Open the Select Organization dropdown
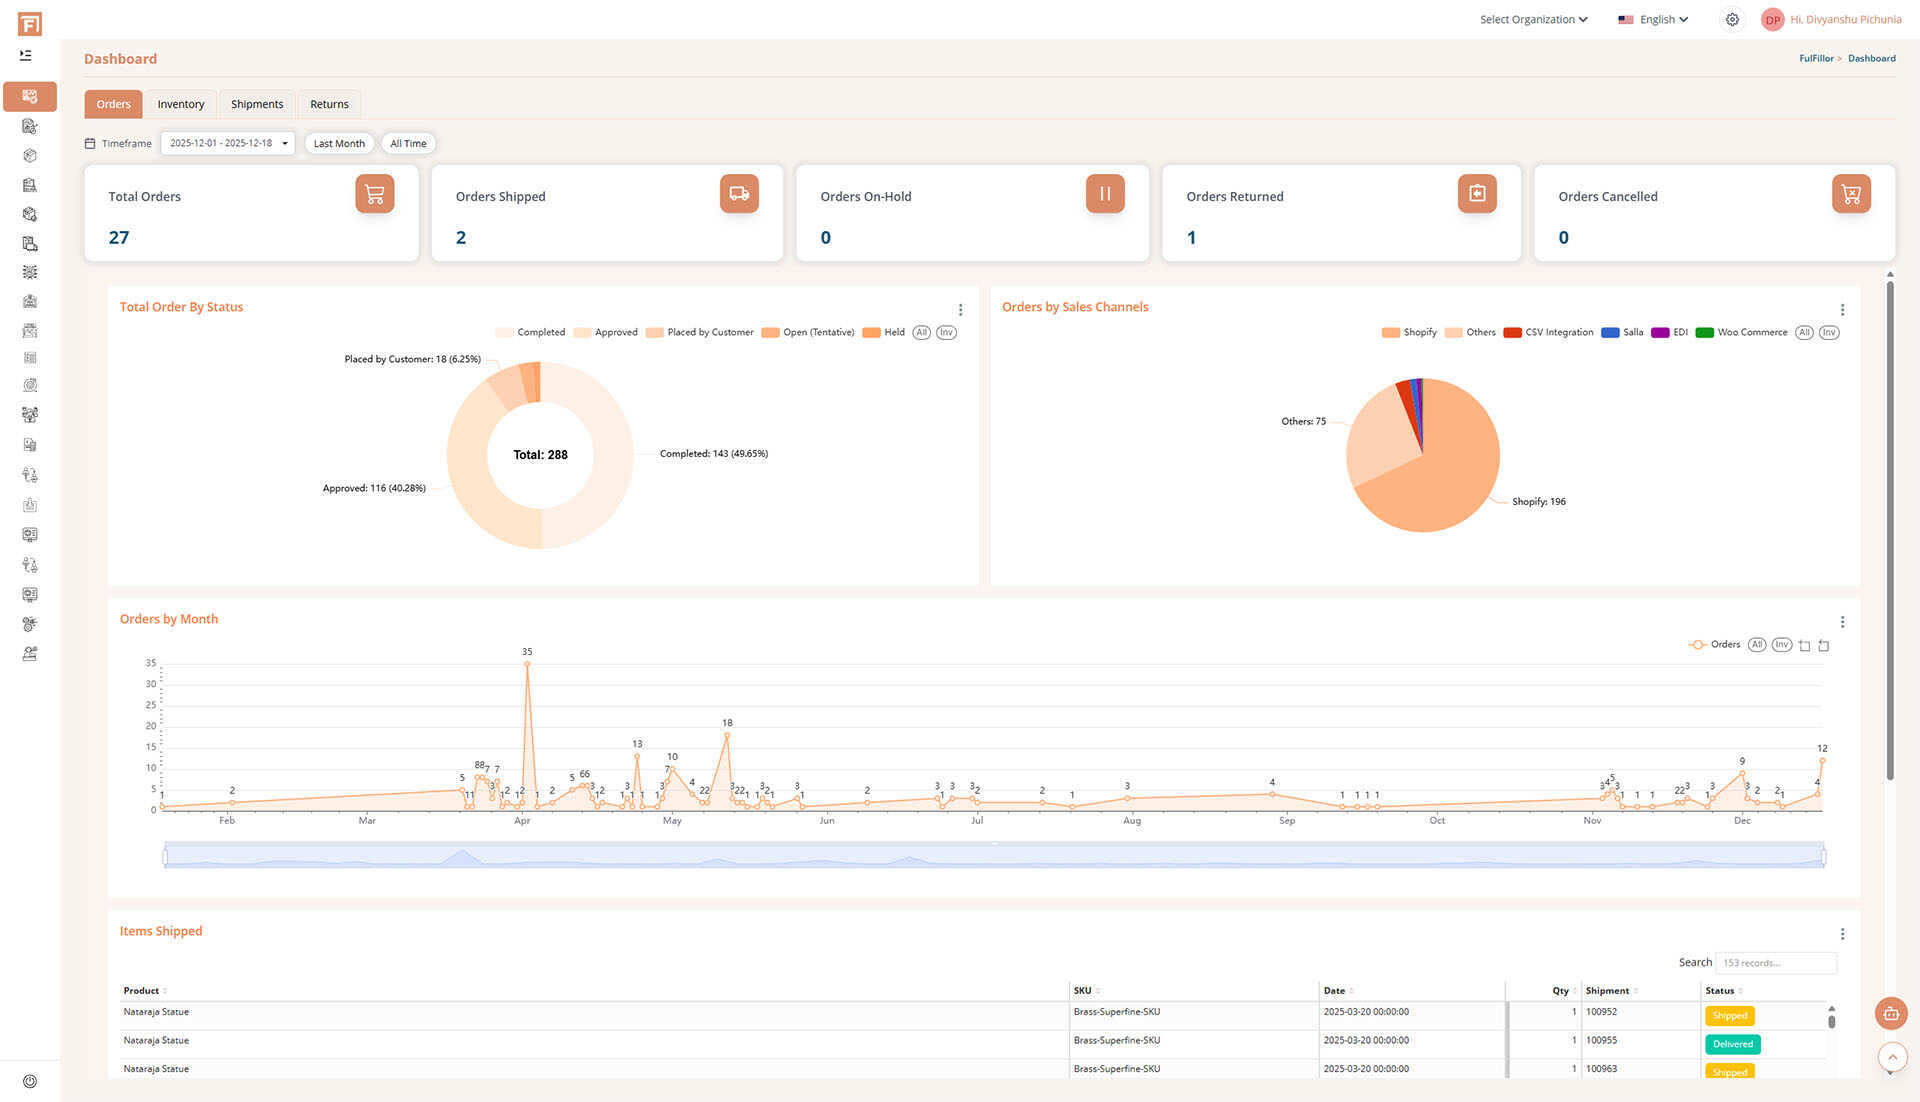 click(x=1533, y=20)
